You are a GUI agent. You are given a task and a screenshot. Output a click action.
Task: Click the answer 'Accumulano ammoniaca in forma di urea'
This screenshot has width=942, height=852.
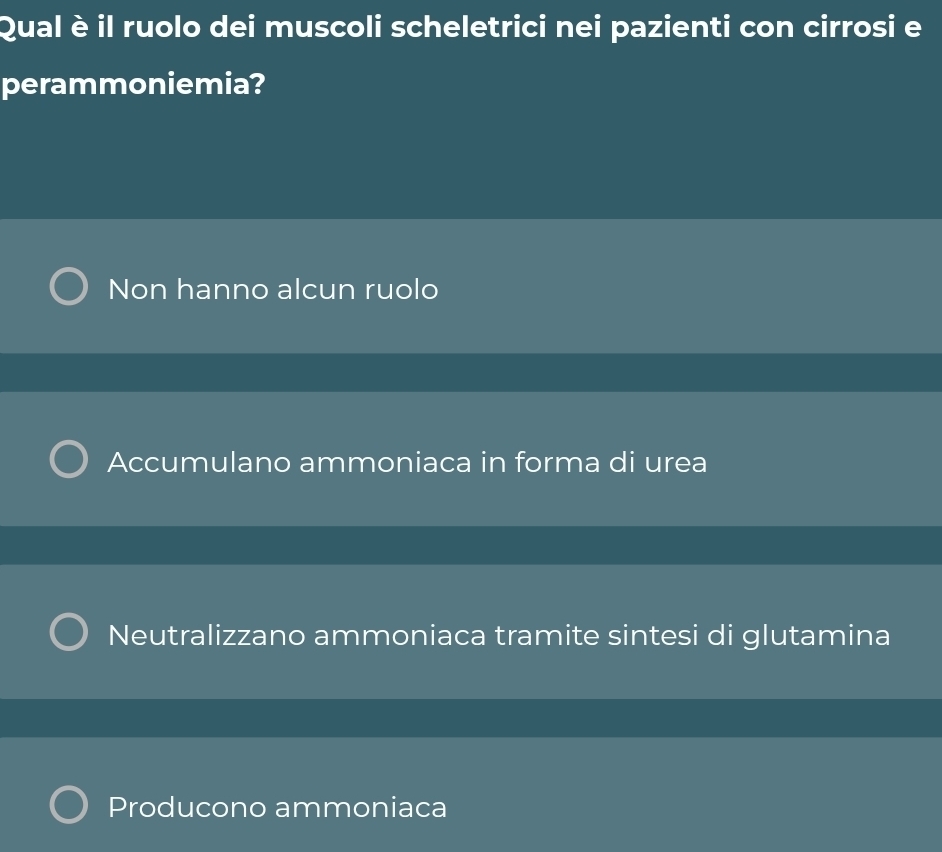408,462
